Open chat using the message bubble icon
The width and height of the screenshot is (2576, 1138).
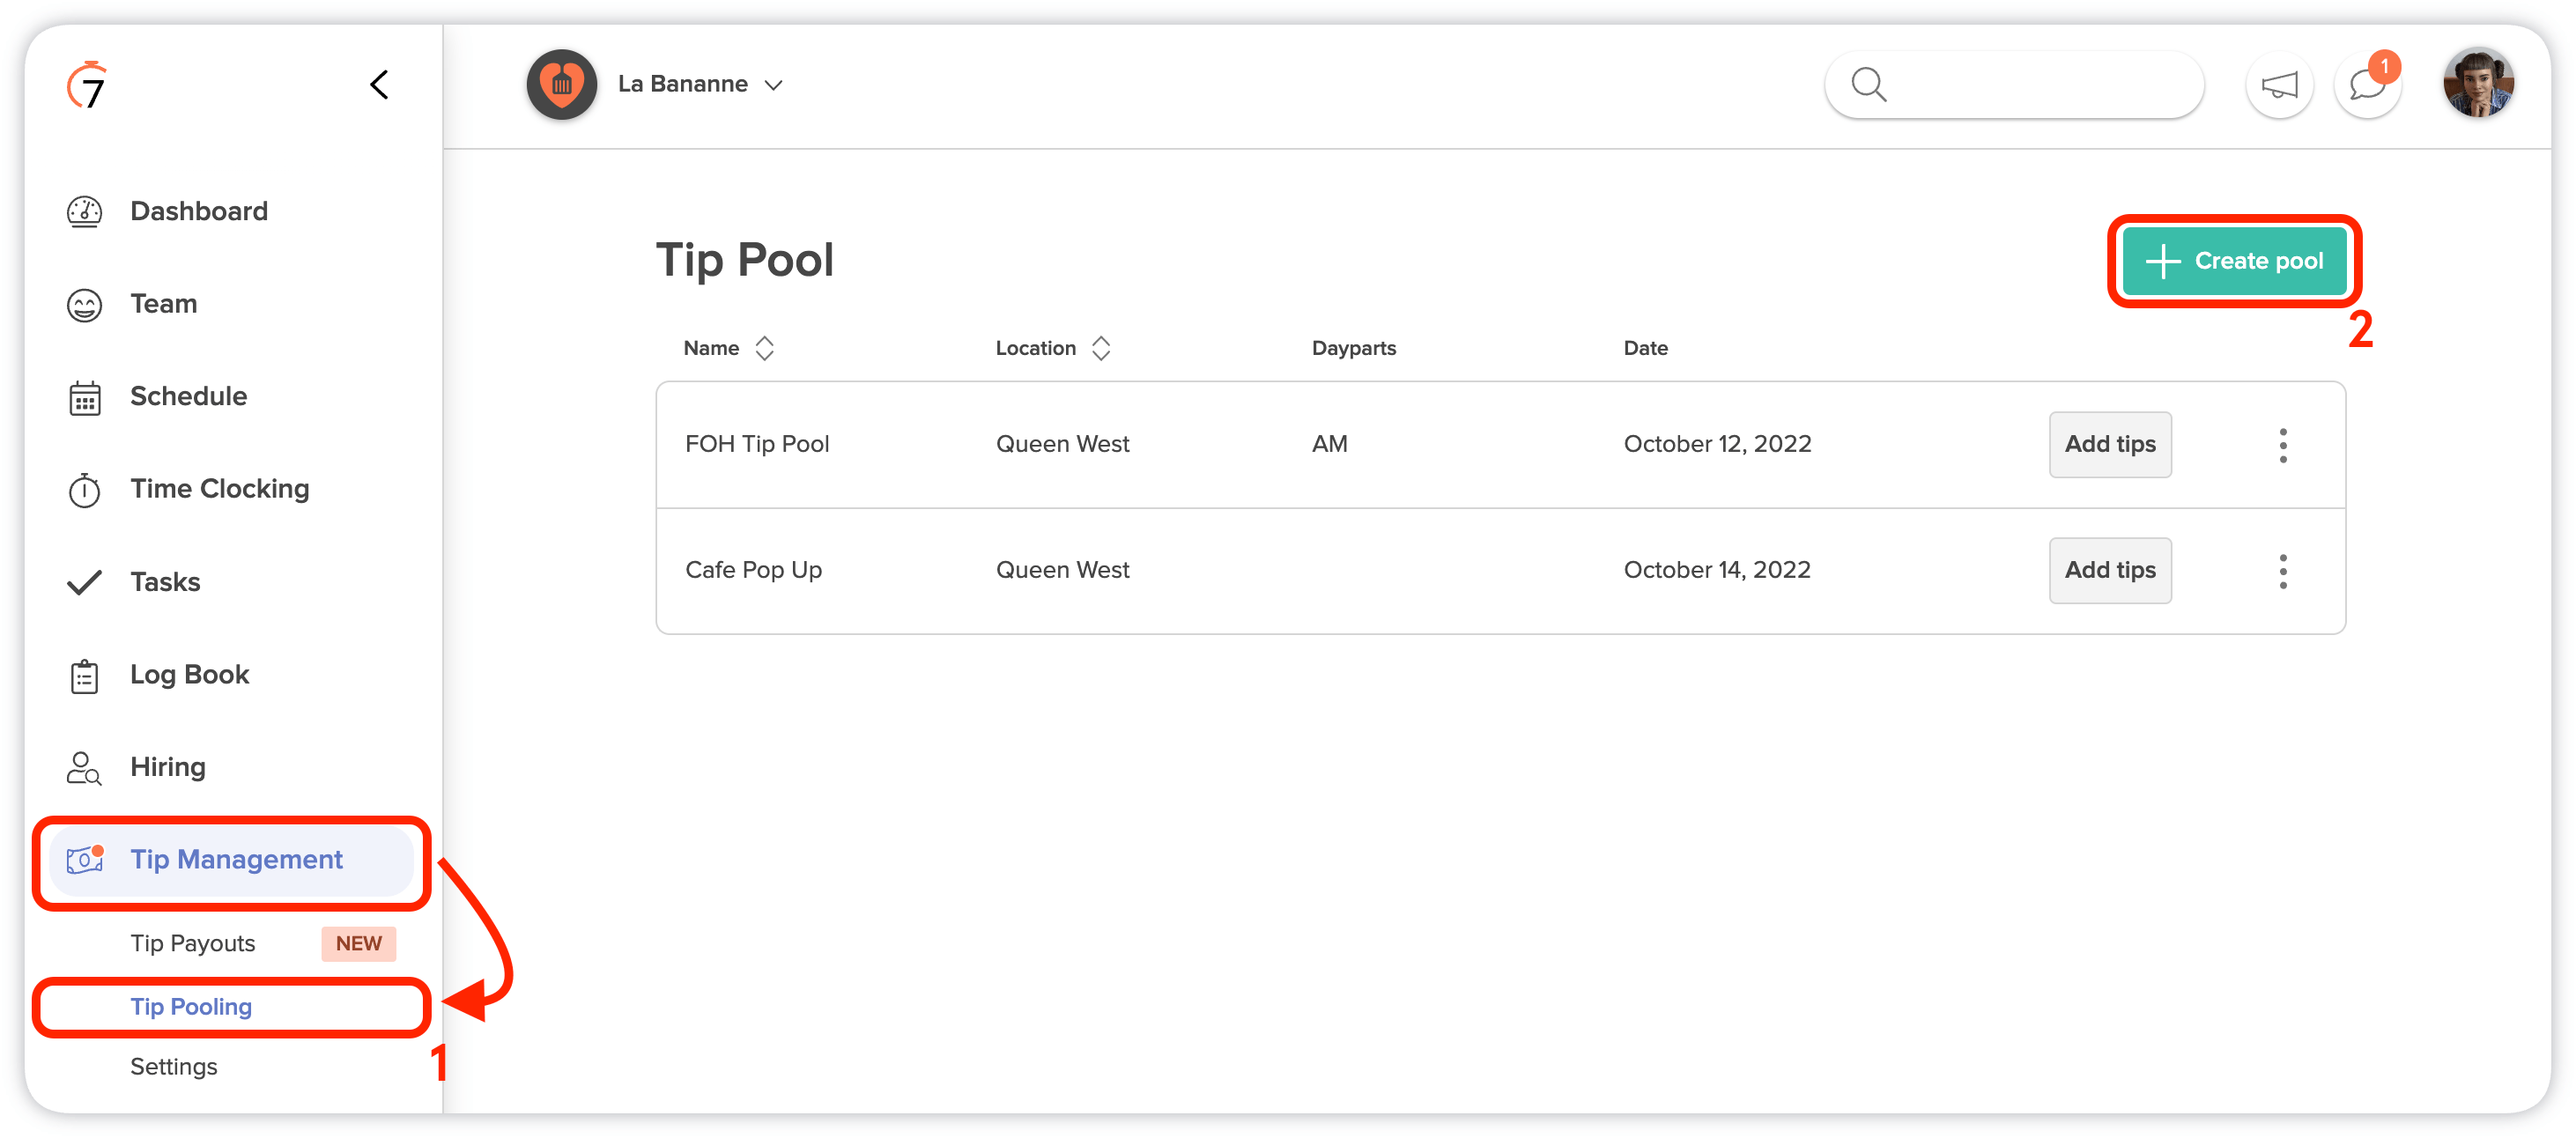[2367, 85]
